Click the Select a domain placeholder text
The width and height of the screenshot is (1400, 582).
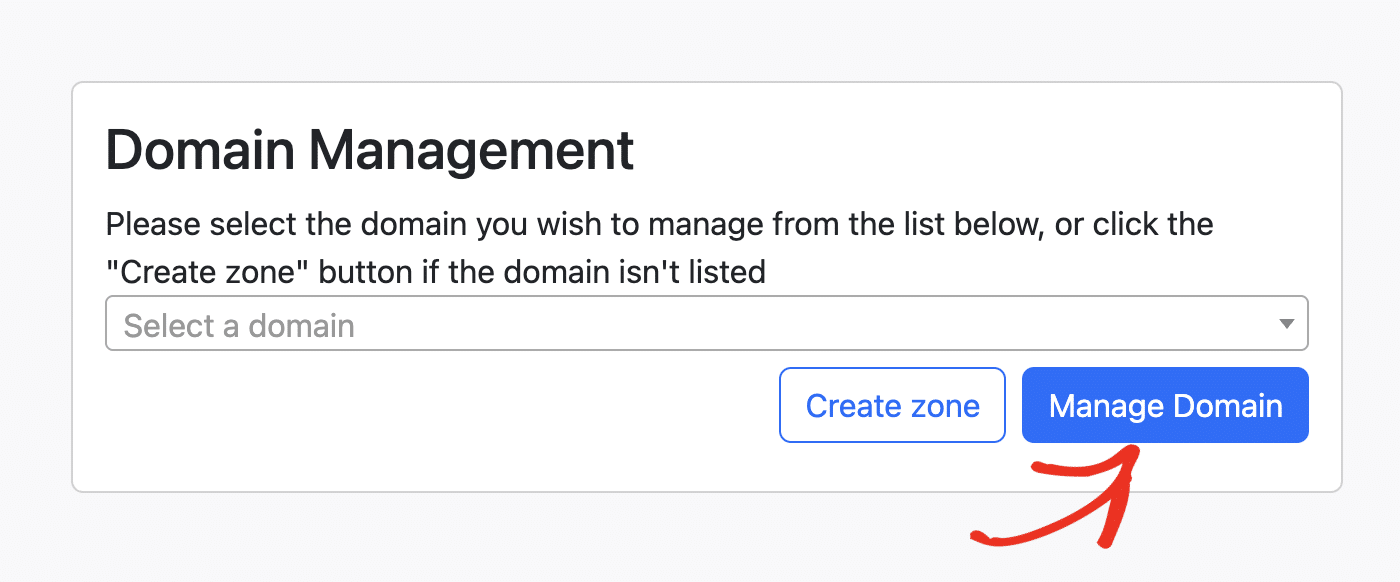[238, 324]
